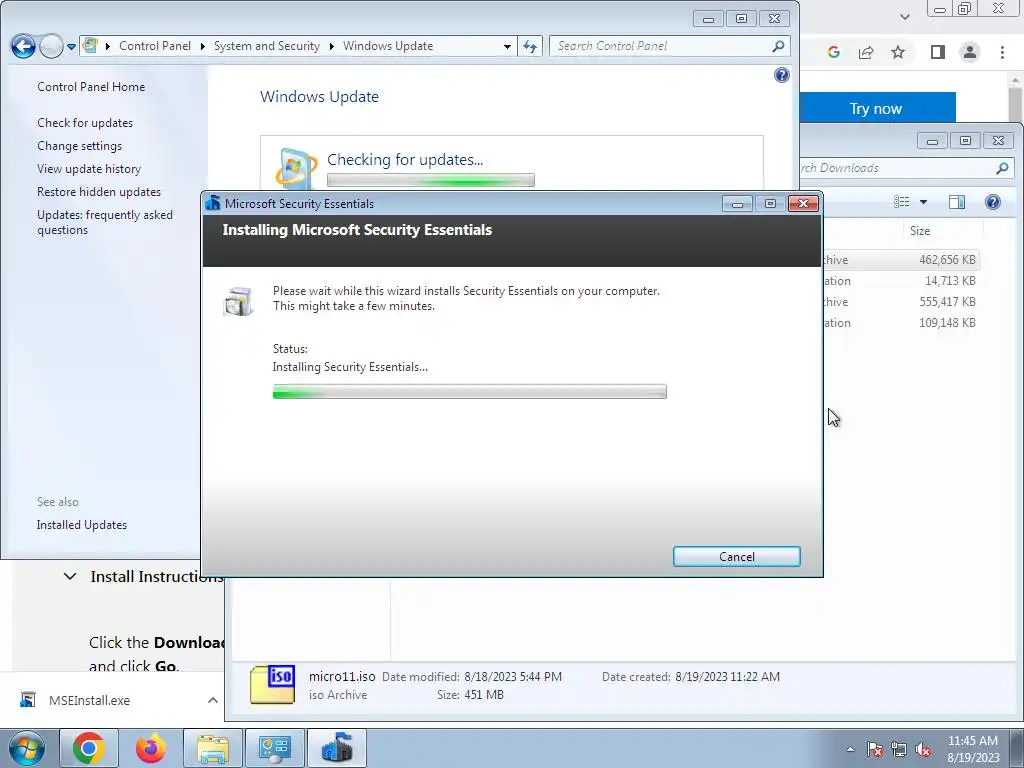
Task: Click Restore hidden updates link
Action: (x=99, y=191)
